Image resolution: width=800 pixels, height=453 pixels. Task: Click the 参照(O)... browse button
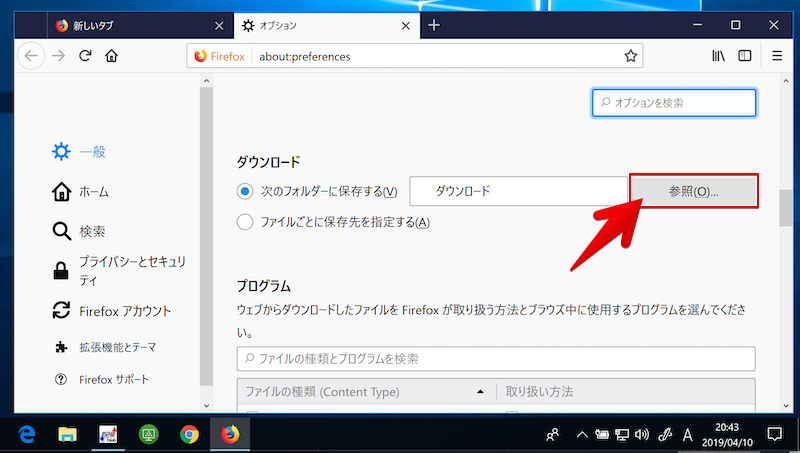pyautogui.click(x=693, y=191)
